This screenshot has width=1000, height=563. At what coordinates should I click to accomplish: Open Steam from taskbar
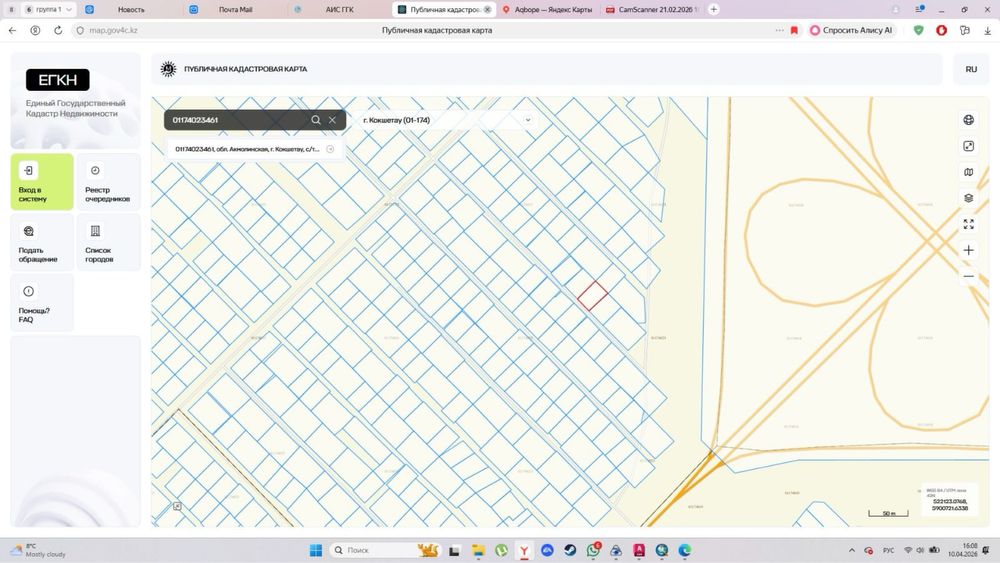pyautogui.click(x=570, y=550)
